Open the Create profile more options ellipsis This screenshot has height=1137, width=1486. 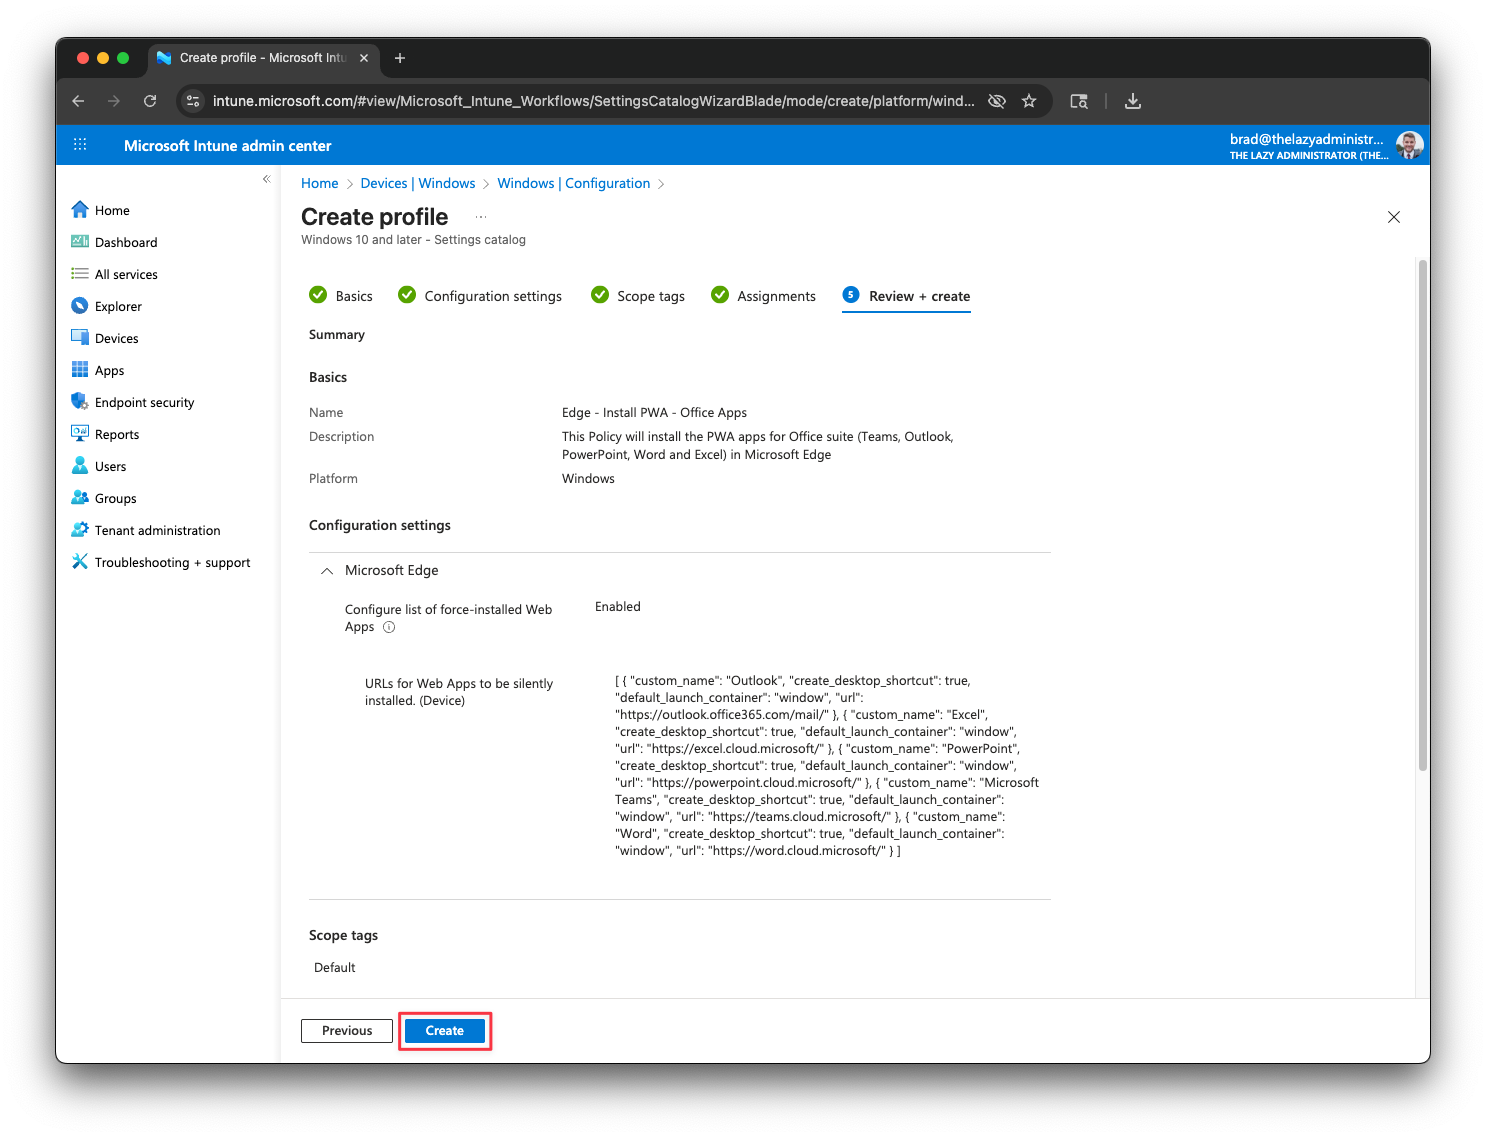(481, 217)
